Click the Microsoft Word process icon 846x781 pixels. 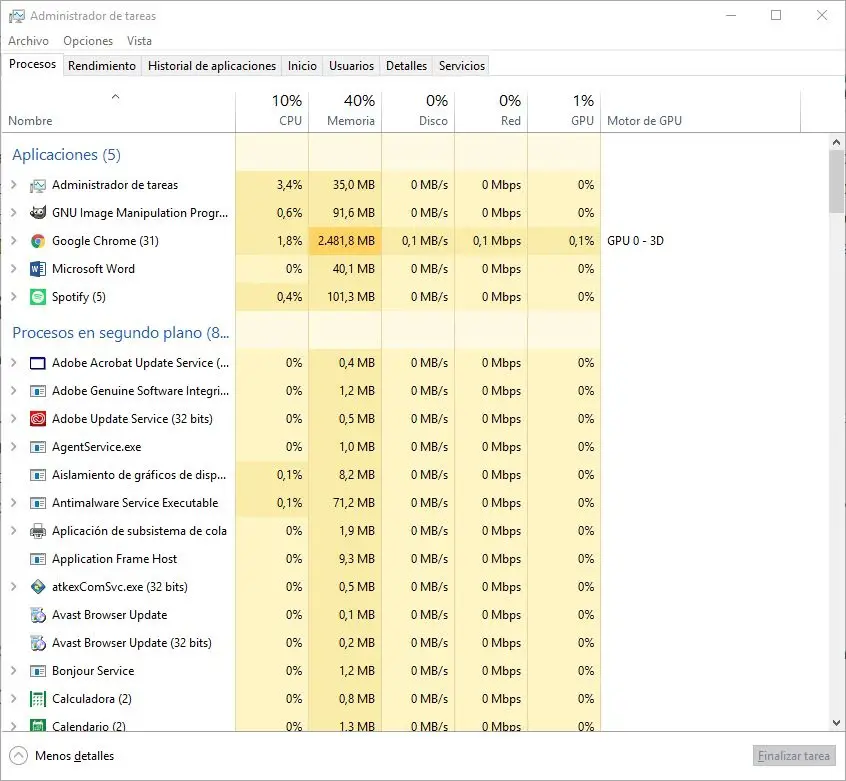click(38, 269)
